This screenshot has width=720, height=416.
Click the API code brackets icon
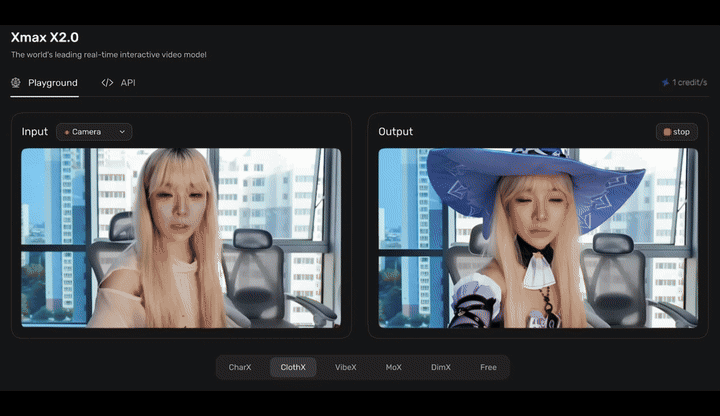click(107, 83)
